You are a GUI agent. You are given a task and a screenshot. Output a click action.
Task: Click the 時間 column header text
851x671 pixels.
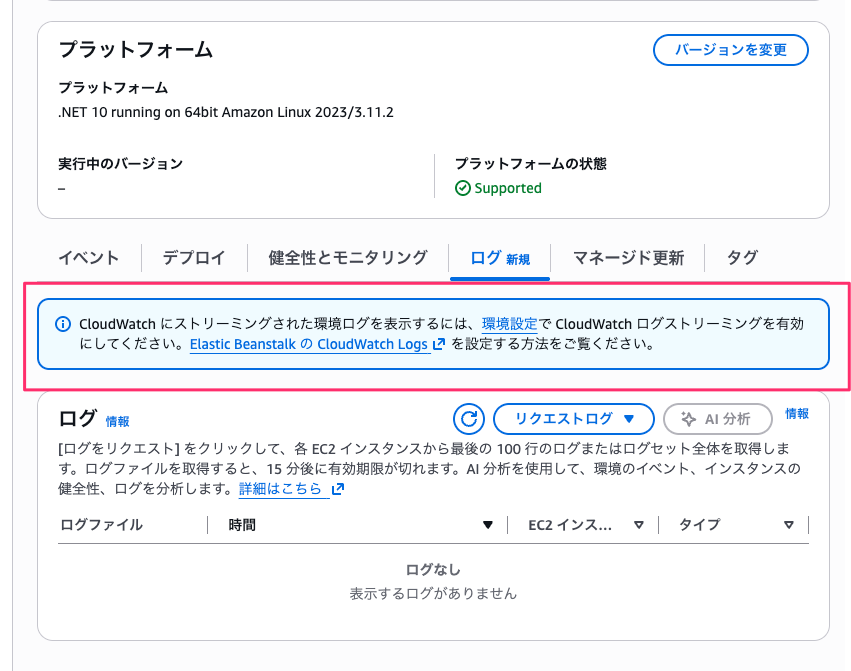point(242,525)
